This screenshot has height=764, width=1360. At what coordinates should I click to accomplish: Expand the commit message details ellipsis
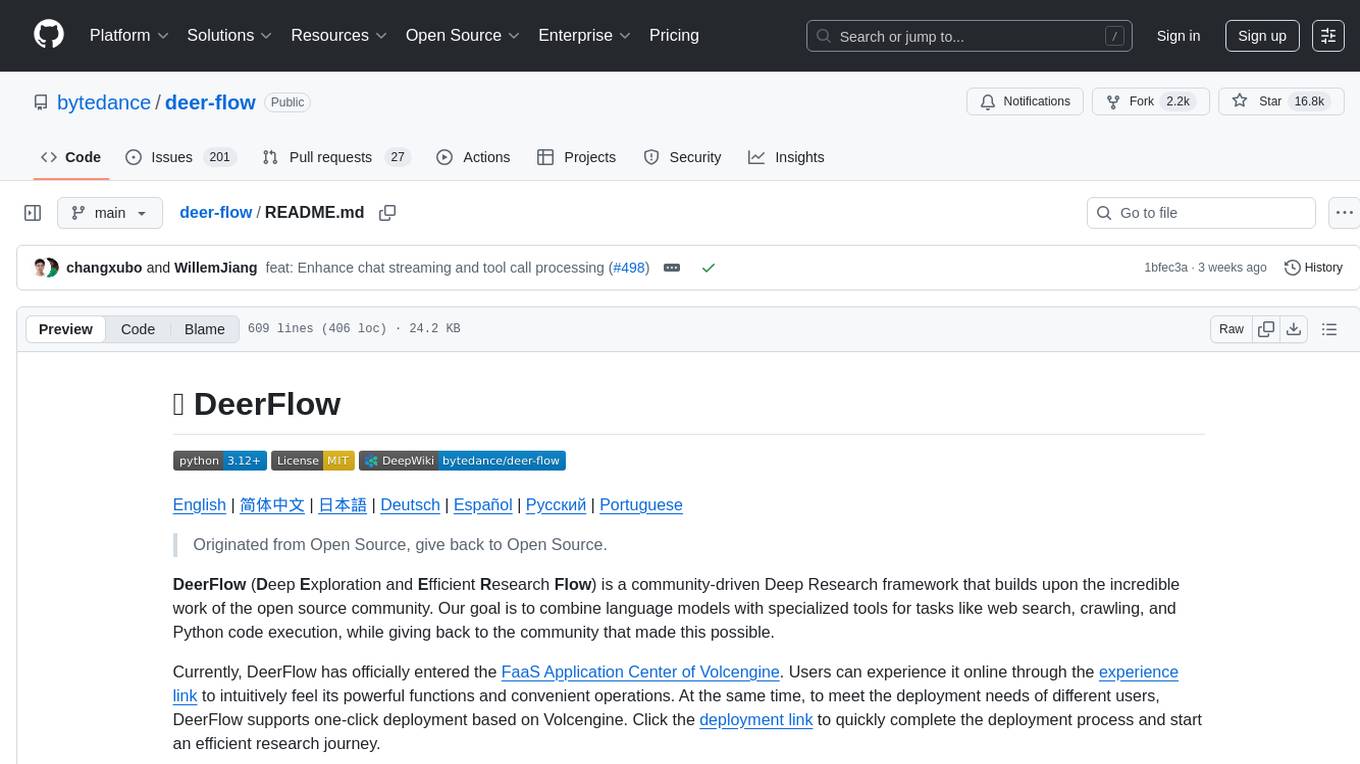tap(672, 268)
